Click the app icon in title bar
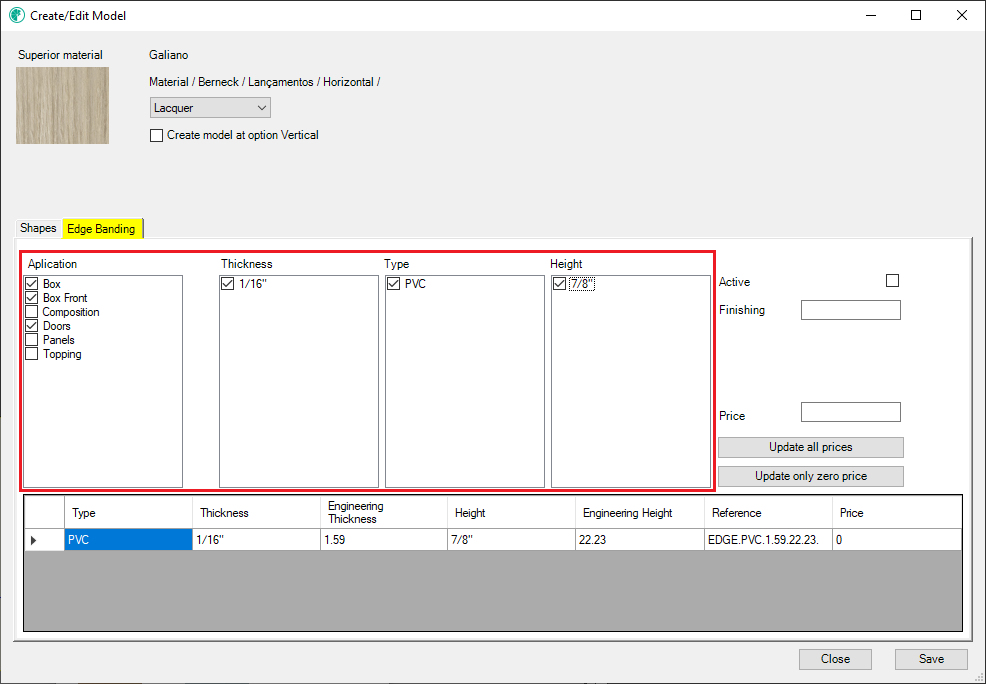 pyautogui.click(x=17, y=15)
